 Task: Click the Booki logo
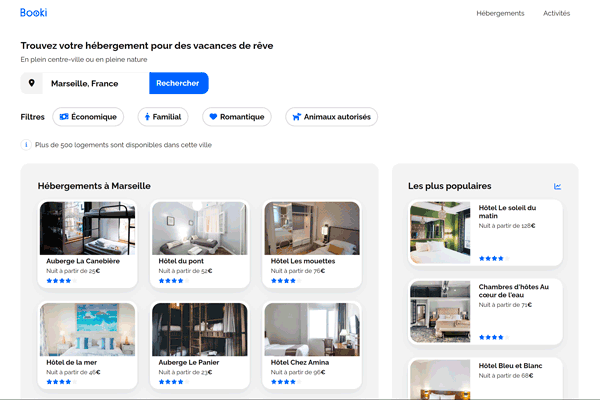click(x=34, y=13)
